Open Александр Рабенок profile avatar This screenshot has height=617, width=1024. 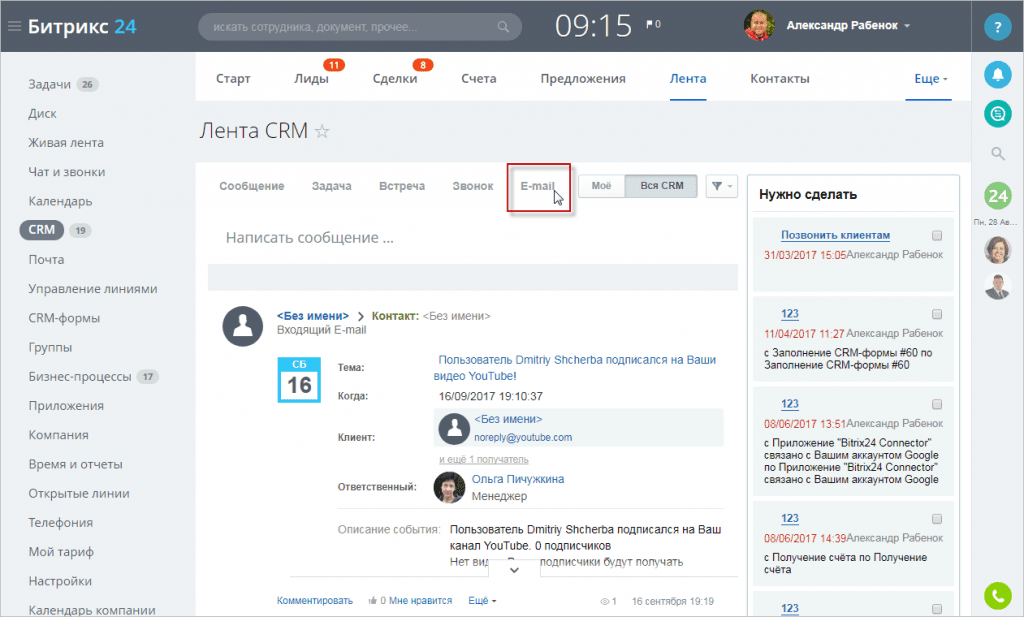tap(759, 25)
